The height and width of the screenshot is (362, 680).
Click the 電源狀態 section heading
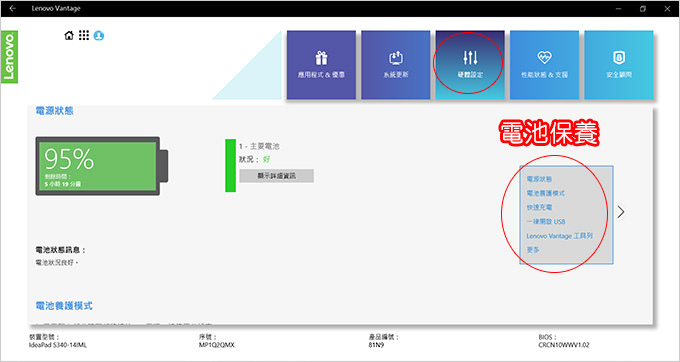(54, 111)
